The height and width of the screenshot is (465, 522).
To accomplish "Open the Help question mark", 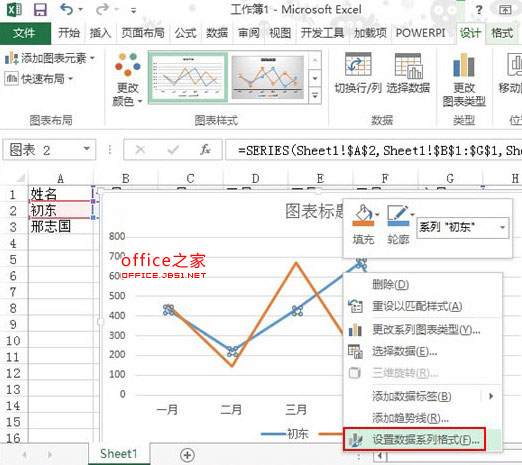I will coord(479,10).
